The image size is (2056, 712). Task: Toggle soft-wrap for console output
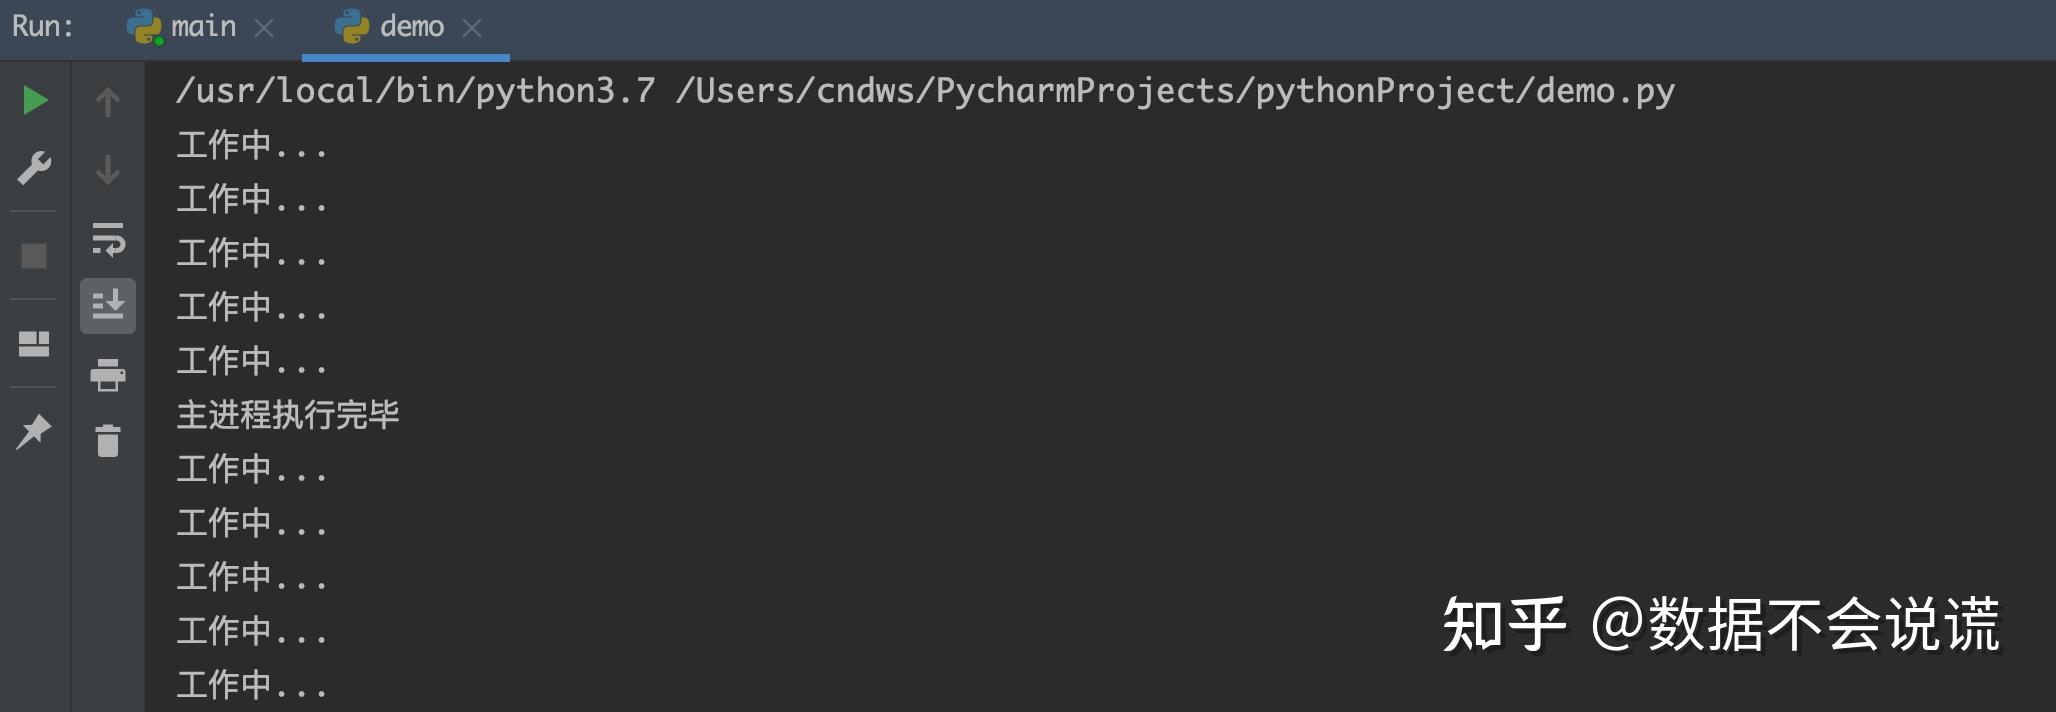click(x=108, y=239)
